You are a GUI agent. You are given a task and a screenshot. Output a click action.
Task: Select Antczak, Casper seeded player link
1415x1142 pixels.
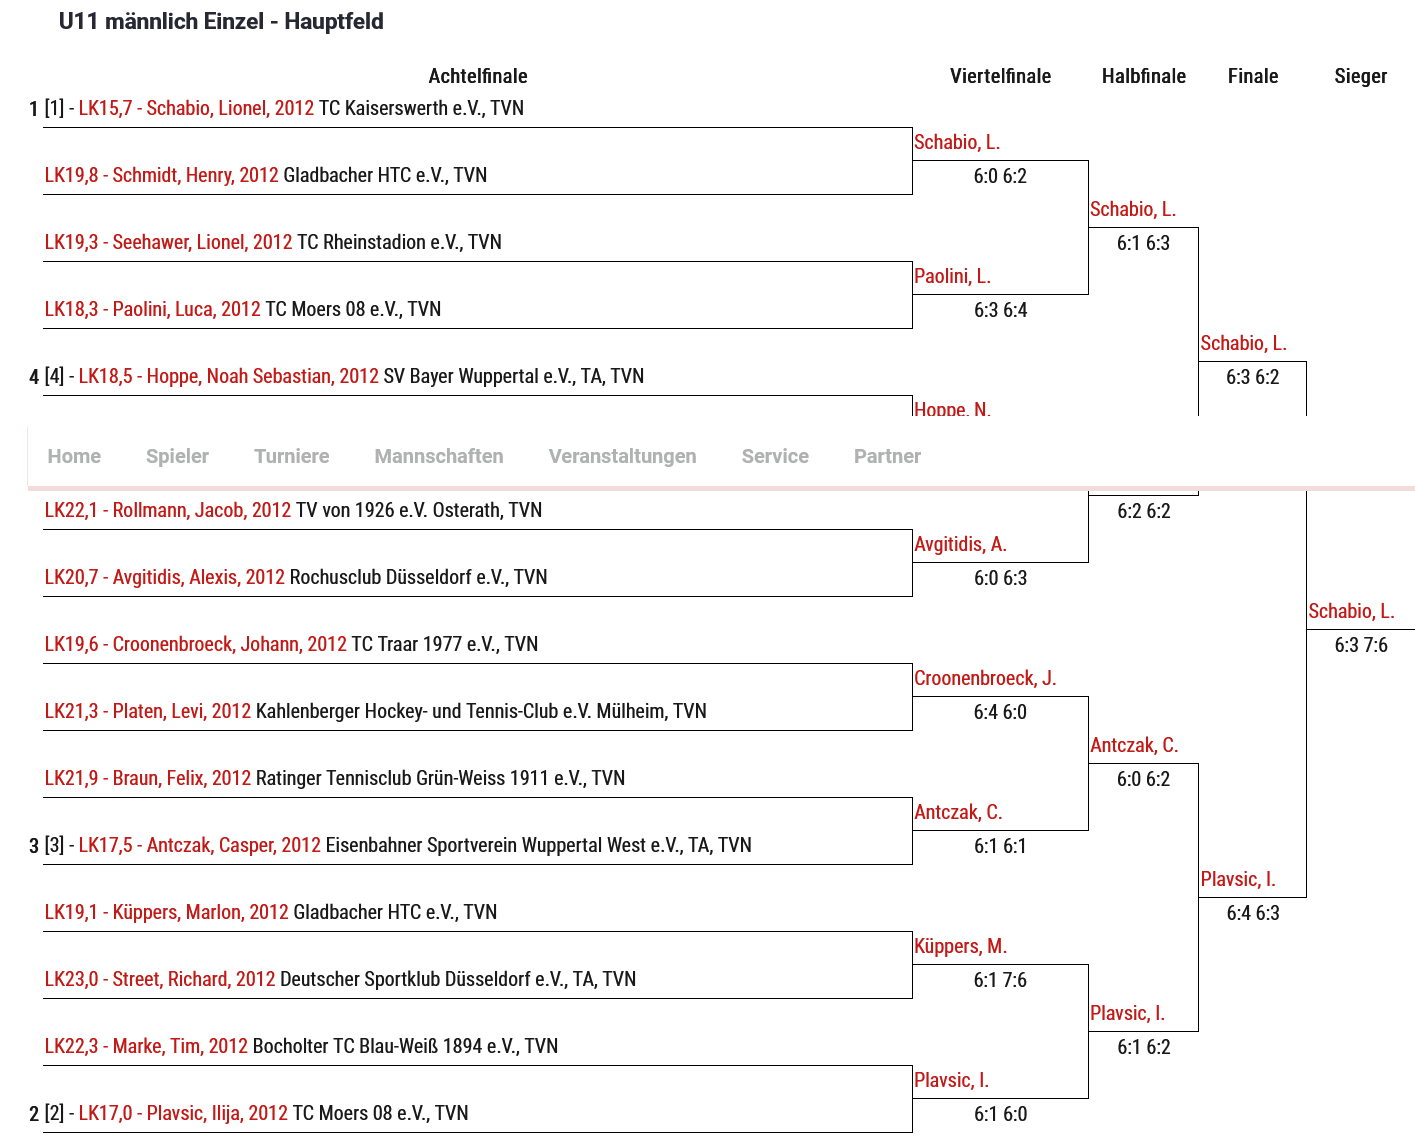pyautogui.click(x=199, y=845)
